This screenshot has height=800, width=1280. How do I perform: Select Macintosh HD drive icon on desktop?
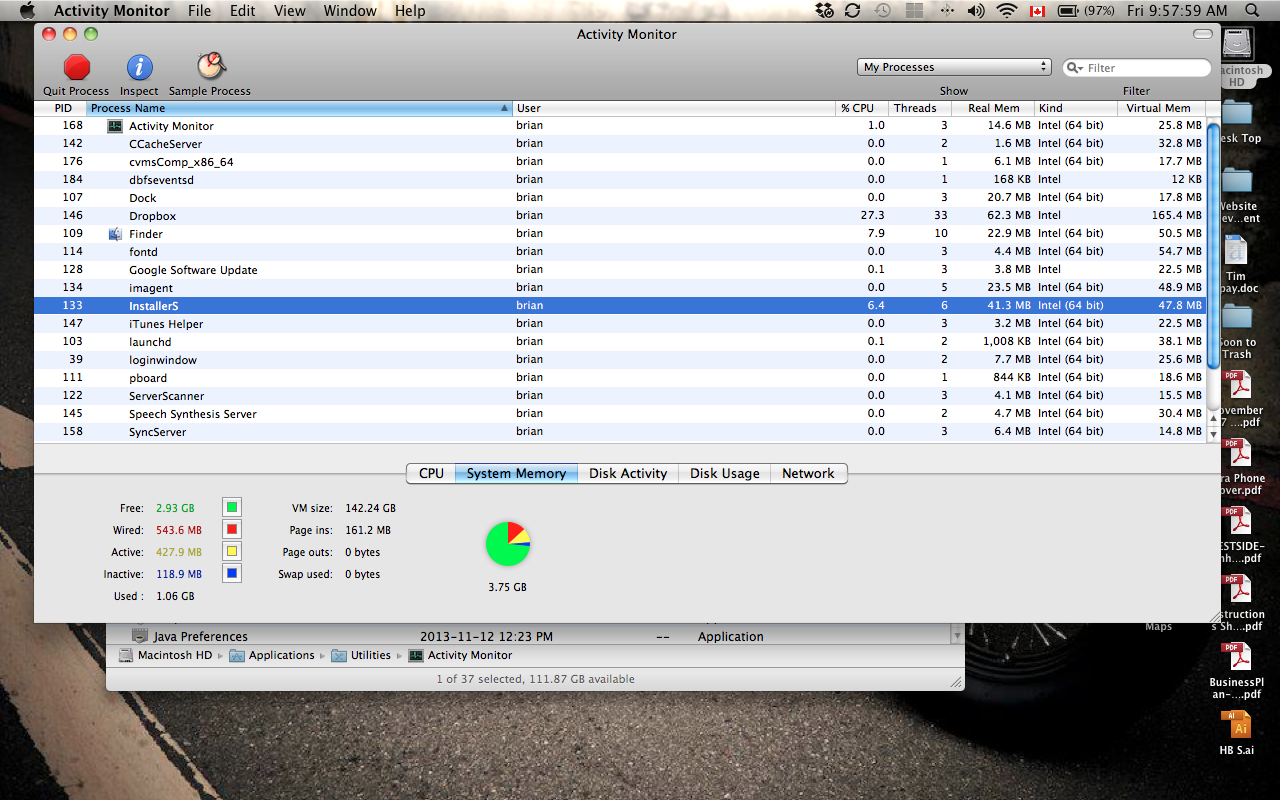pyautogui.click(x=1238, y=45)
